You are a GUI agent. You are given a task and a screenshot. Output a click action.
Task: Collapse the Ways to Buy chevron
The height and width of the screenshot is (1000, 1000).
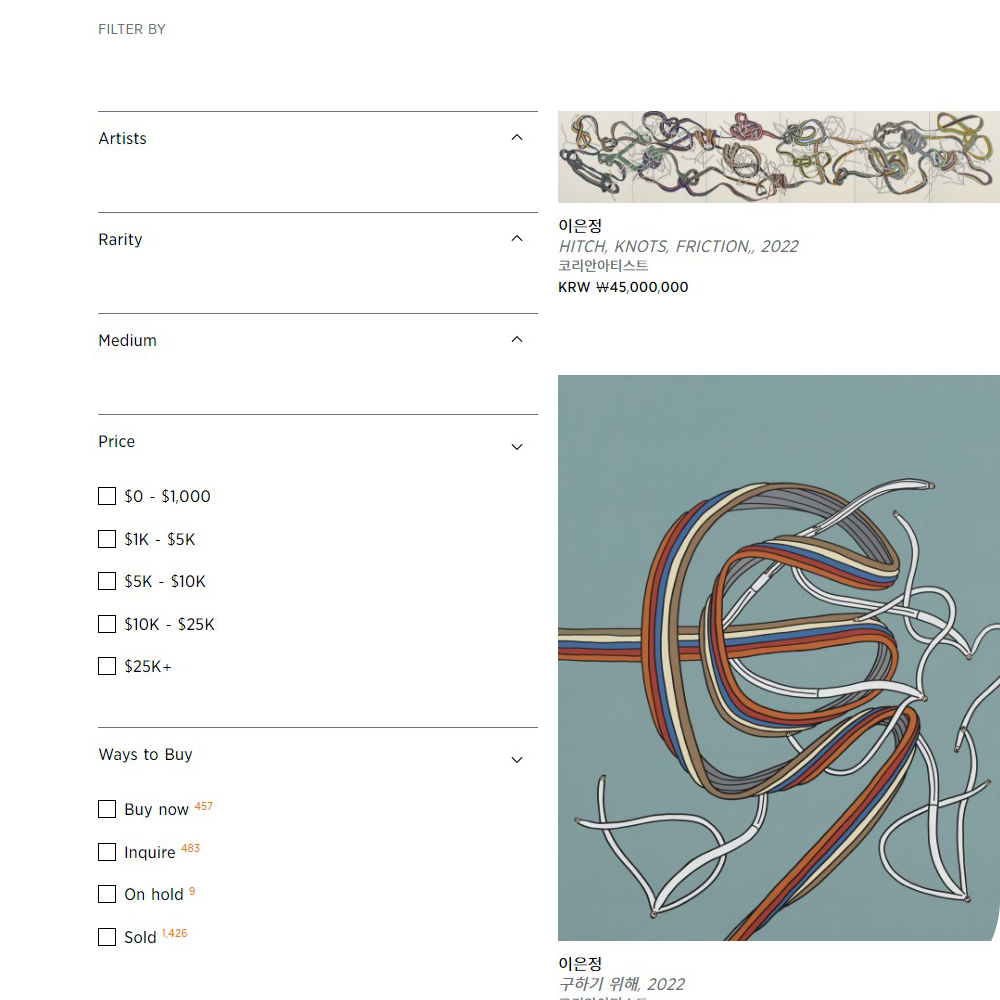pyautogui.click(x=517, y=760)
